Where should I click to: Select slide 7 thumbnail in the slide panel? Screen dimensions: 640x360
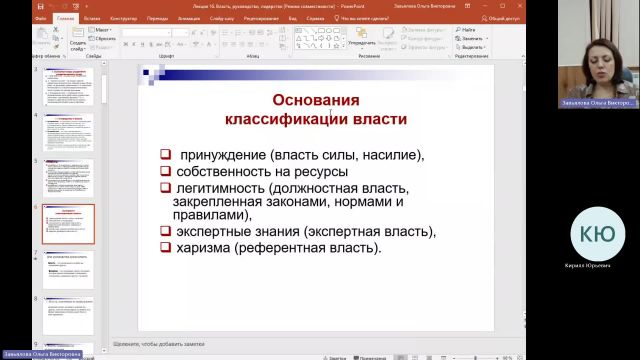tap(68, 270)
